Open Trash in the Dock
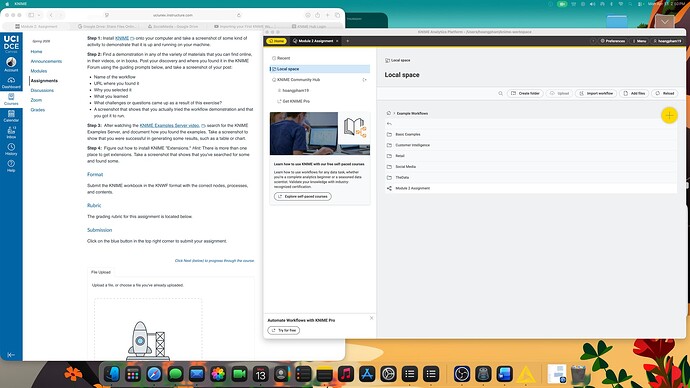This screenshot has width=690, height=388. coord(578,374)
